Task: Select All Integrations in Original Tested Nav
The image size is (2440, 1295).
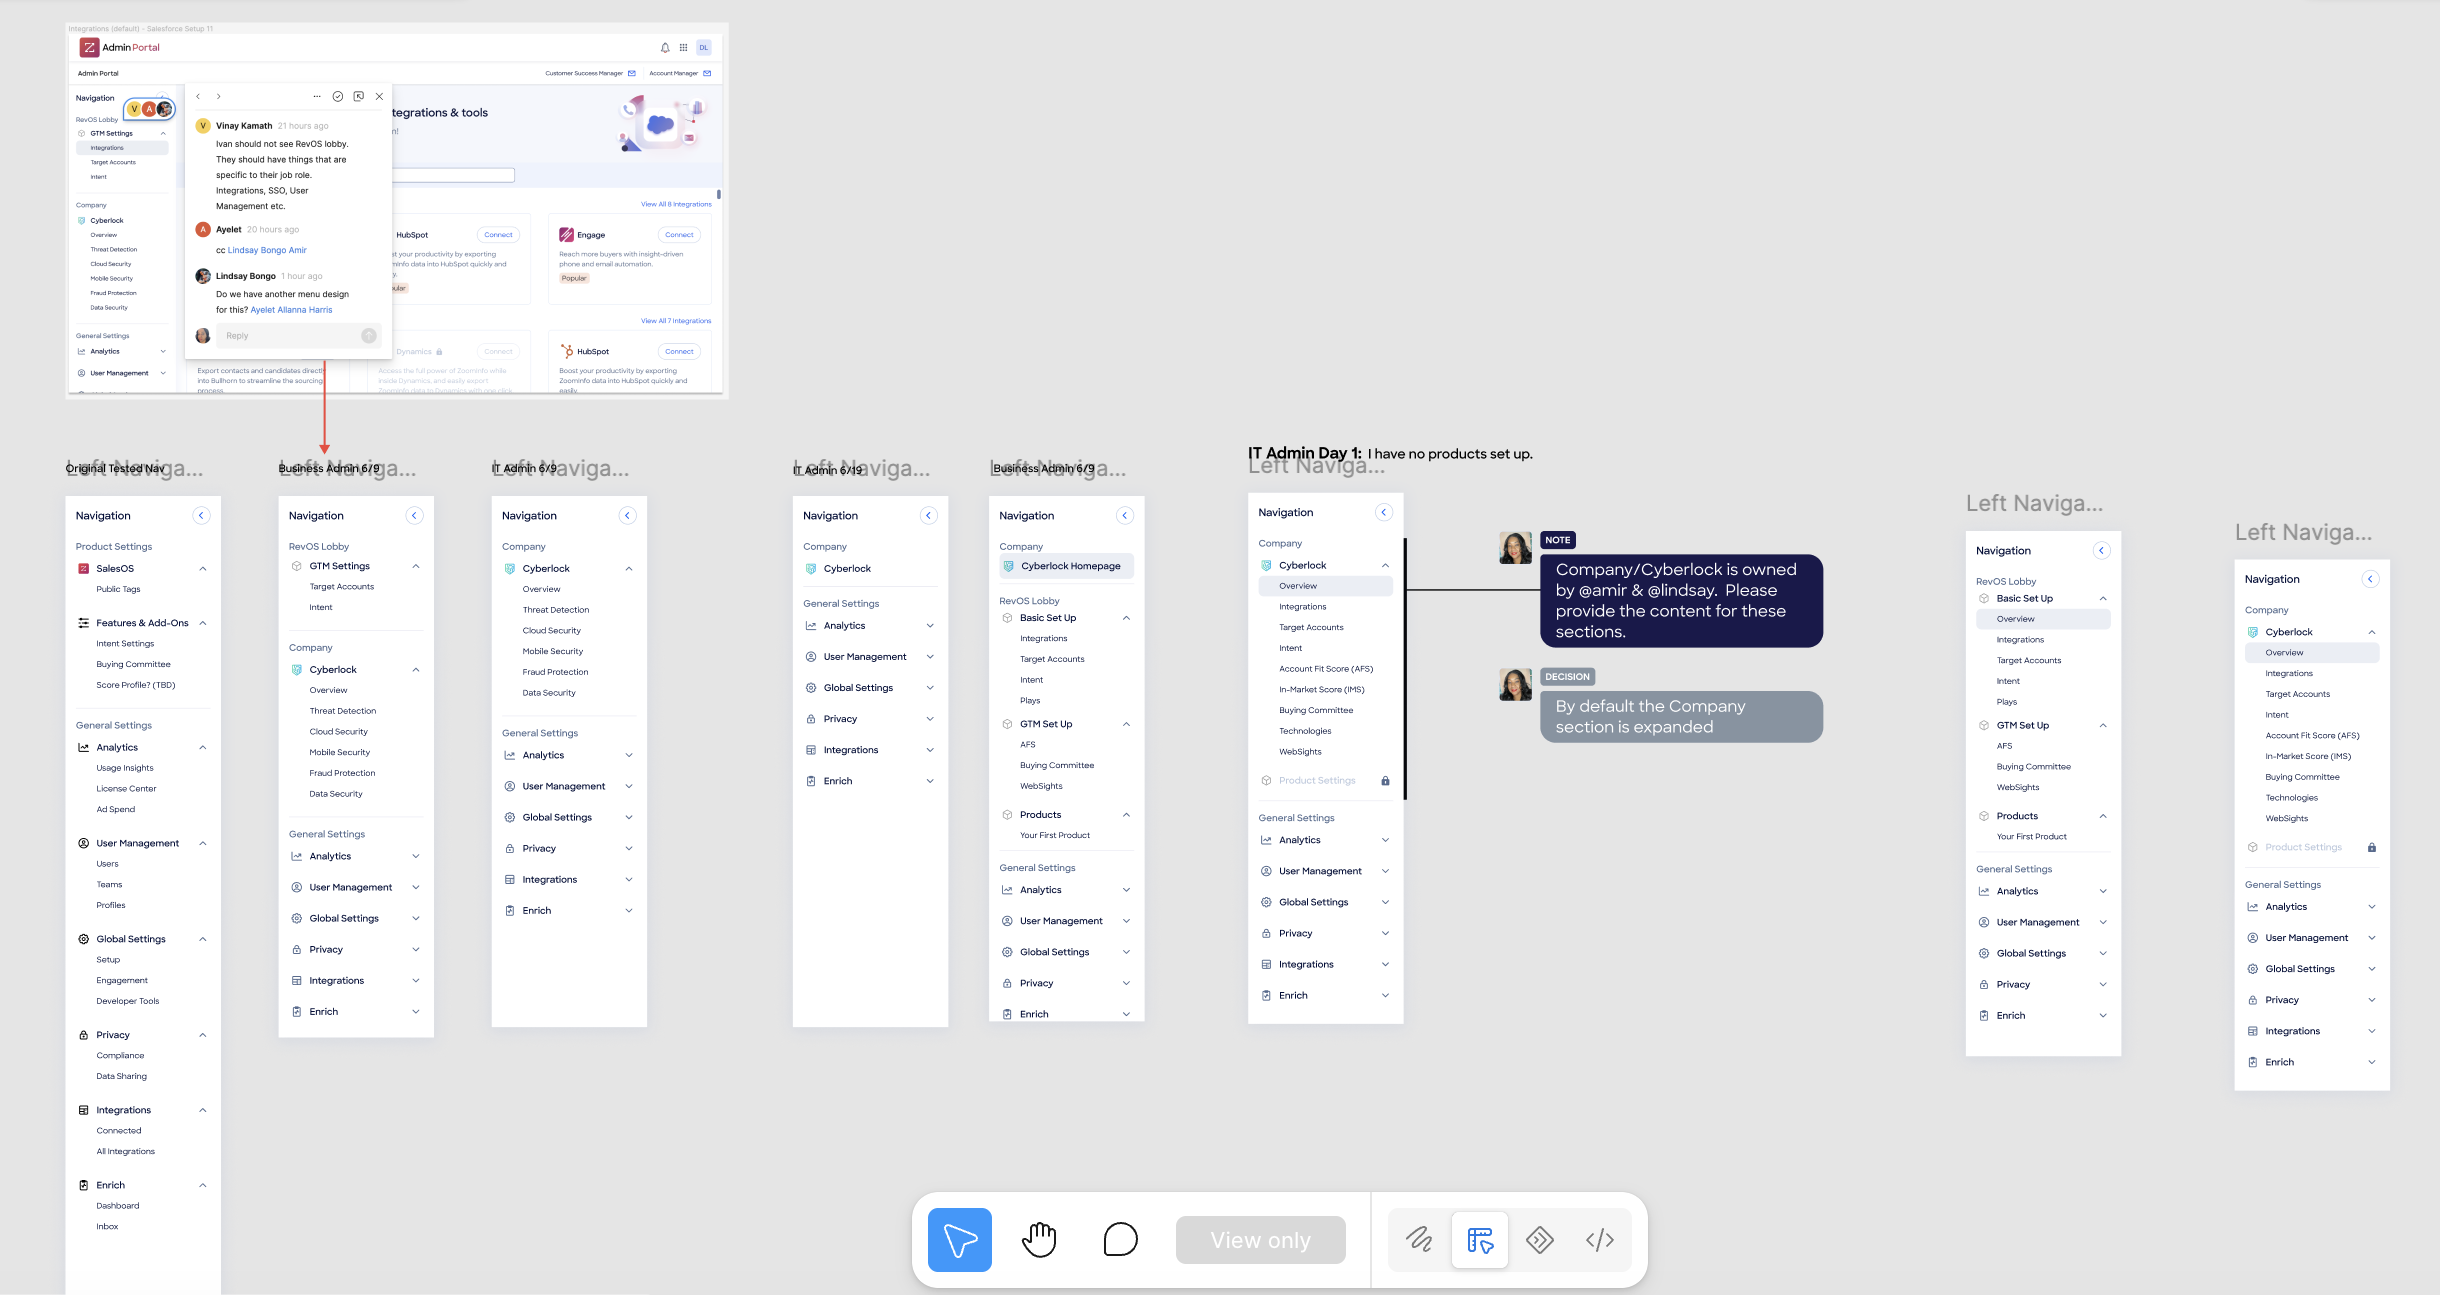Action: pos(125,1152)
